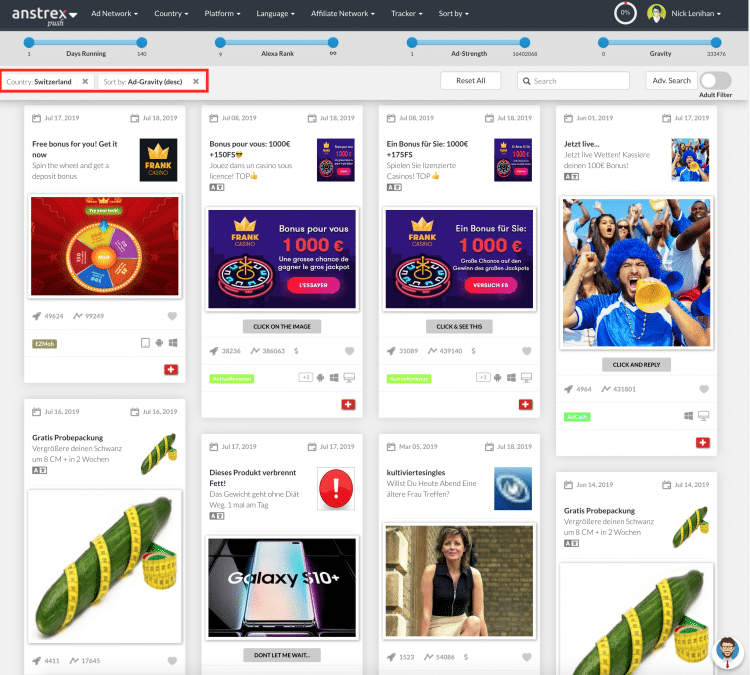
Task: Open the Free bonus for you ad title
Action: pyautogui.click(x=75, y=149)
